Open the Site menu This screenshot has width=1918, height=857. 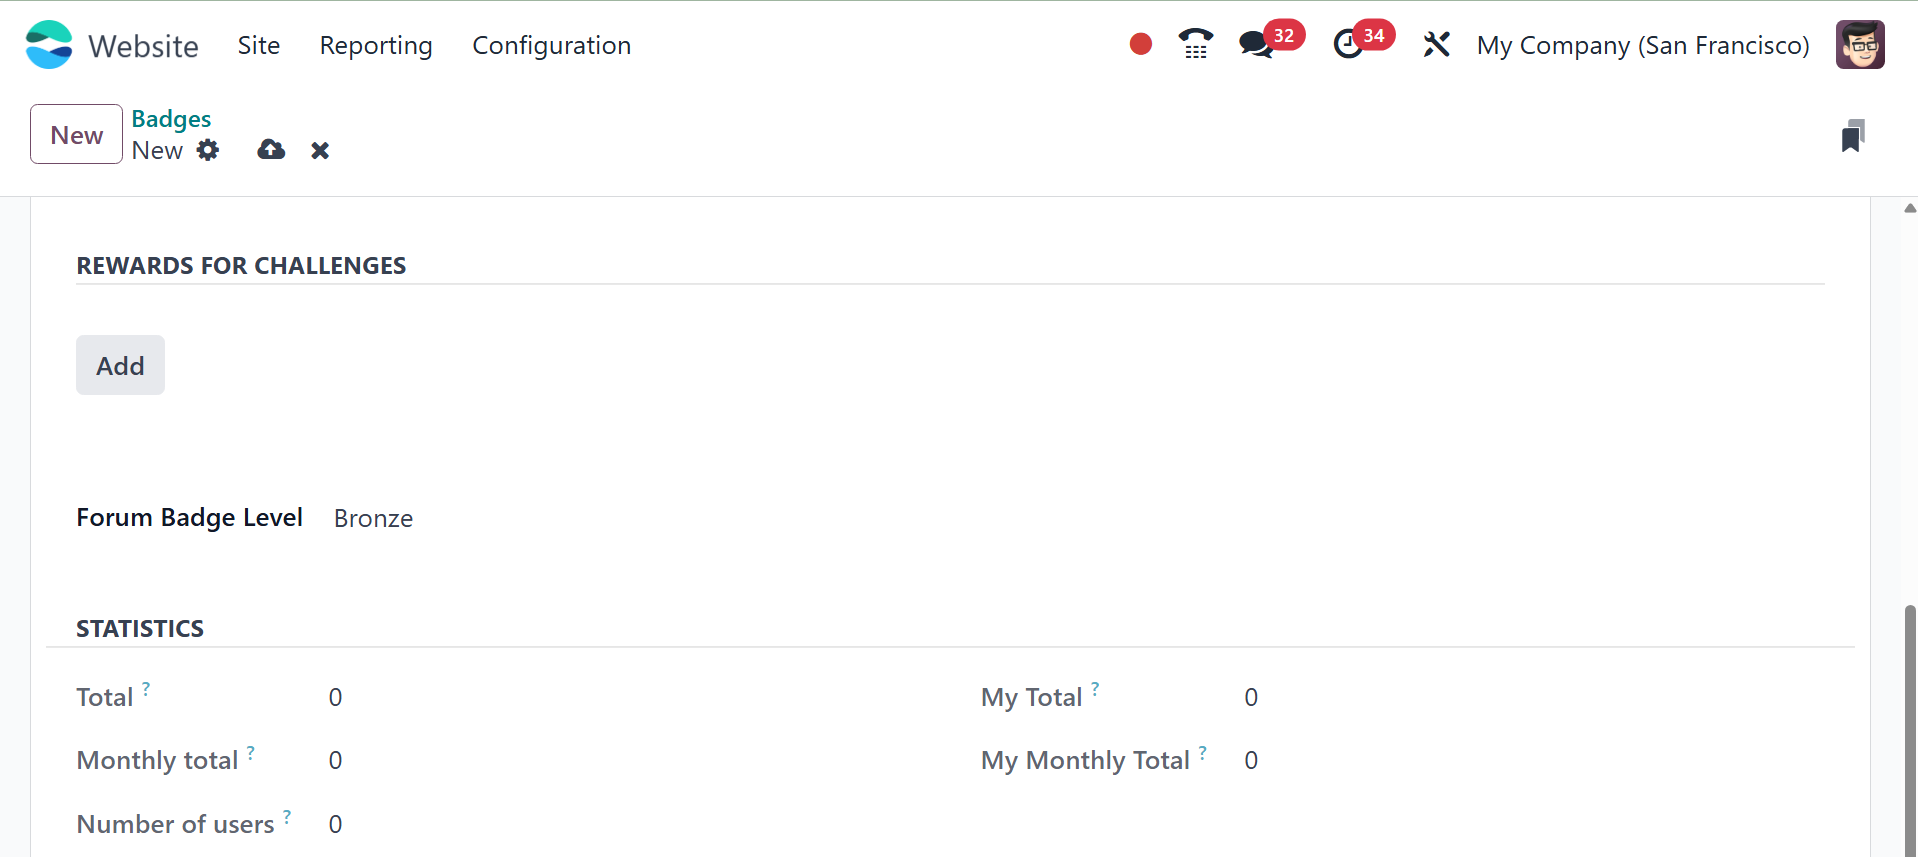pyautogui.click(x=259, y=45)
